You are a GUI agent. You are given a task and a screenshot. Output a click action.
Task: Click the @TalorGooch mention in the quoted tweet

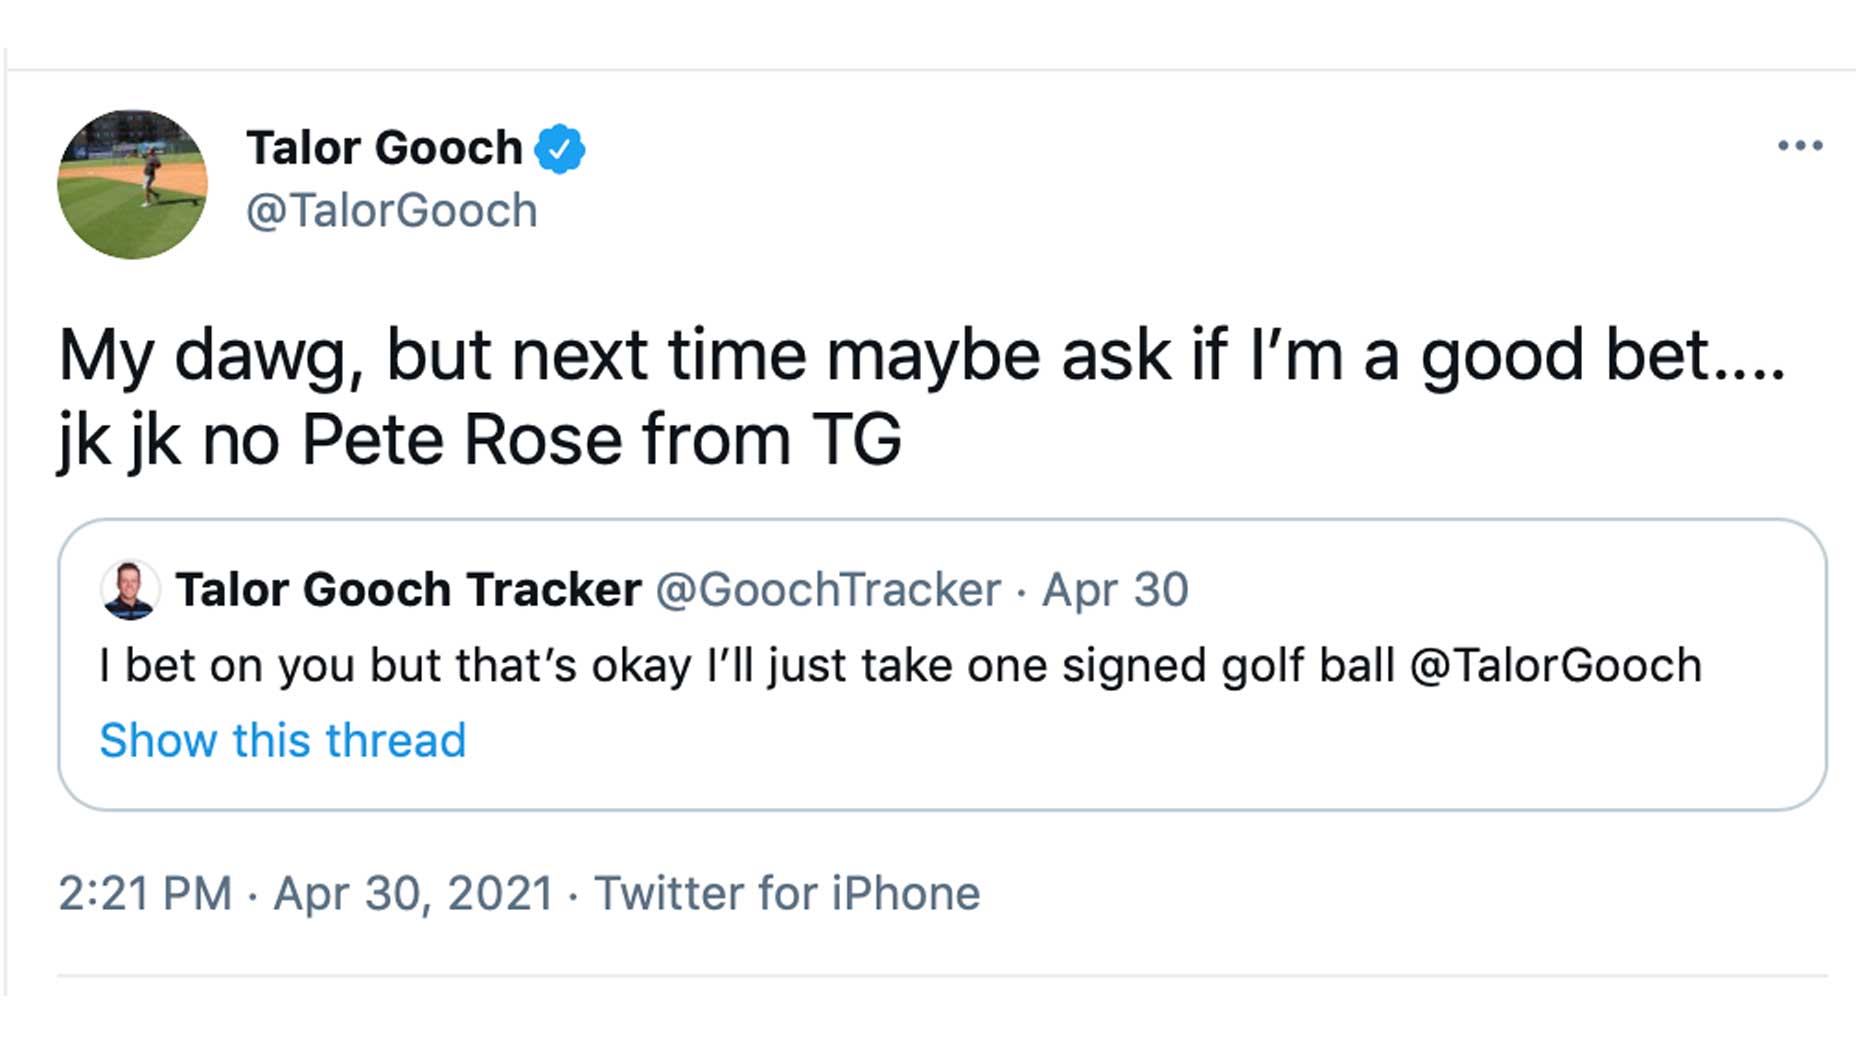(1556, 666)
